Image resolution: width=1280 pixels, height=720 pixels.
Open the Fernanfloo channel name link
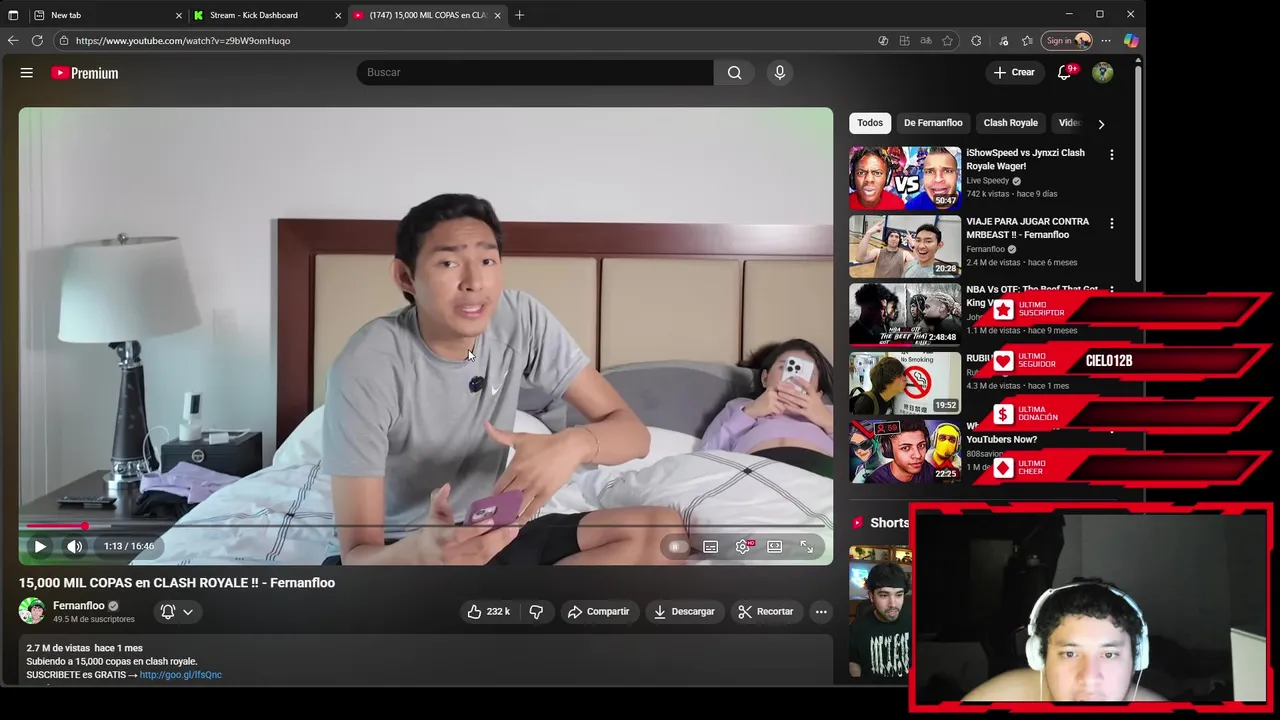(x=78, y=606)
